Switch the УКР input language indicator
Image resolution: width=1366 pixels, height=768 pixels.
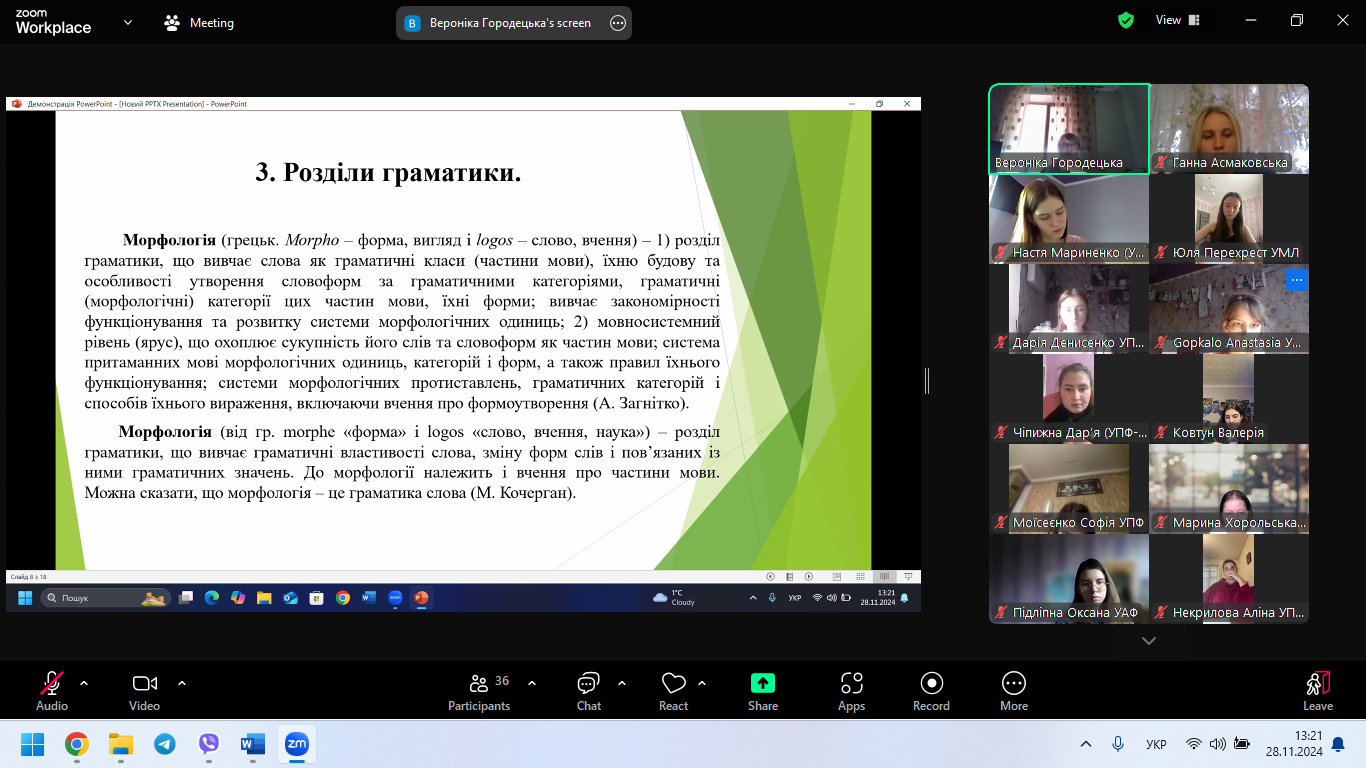pyautogui.click(x=1156, y=744)
